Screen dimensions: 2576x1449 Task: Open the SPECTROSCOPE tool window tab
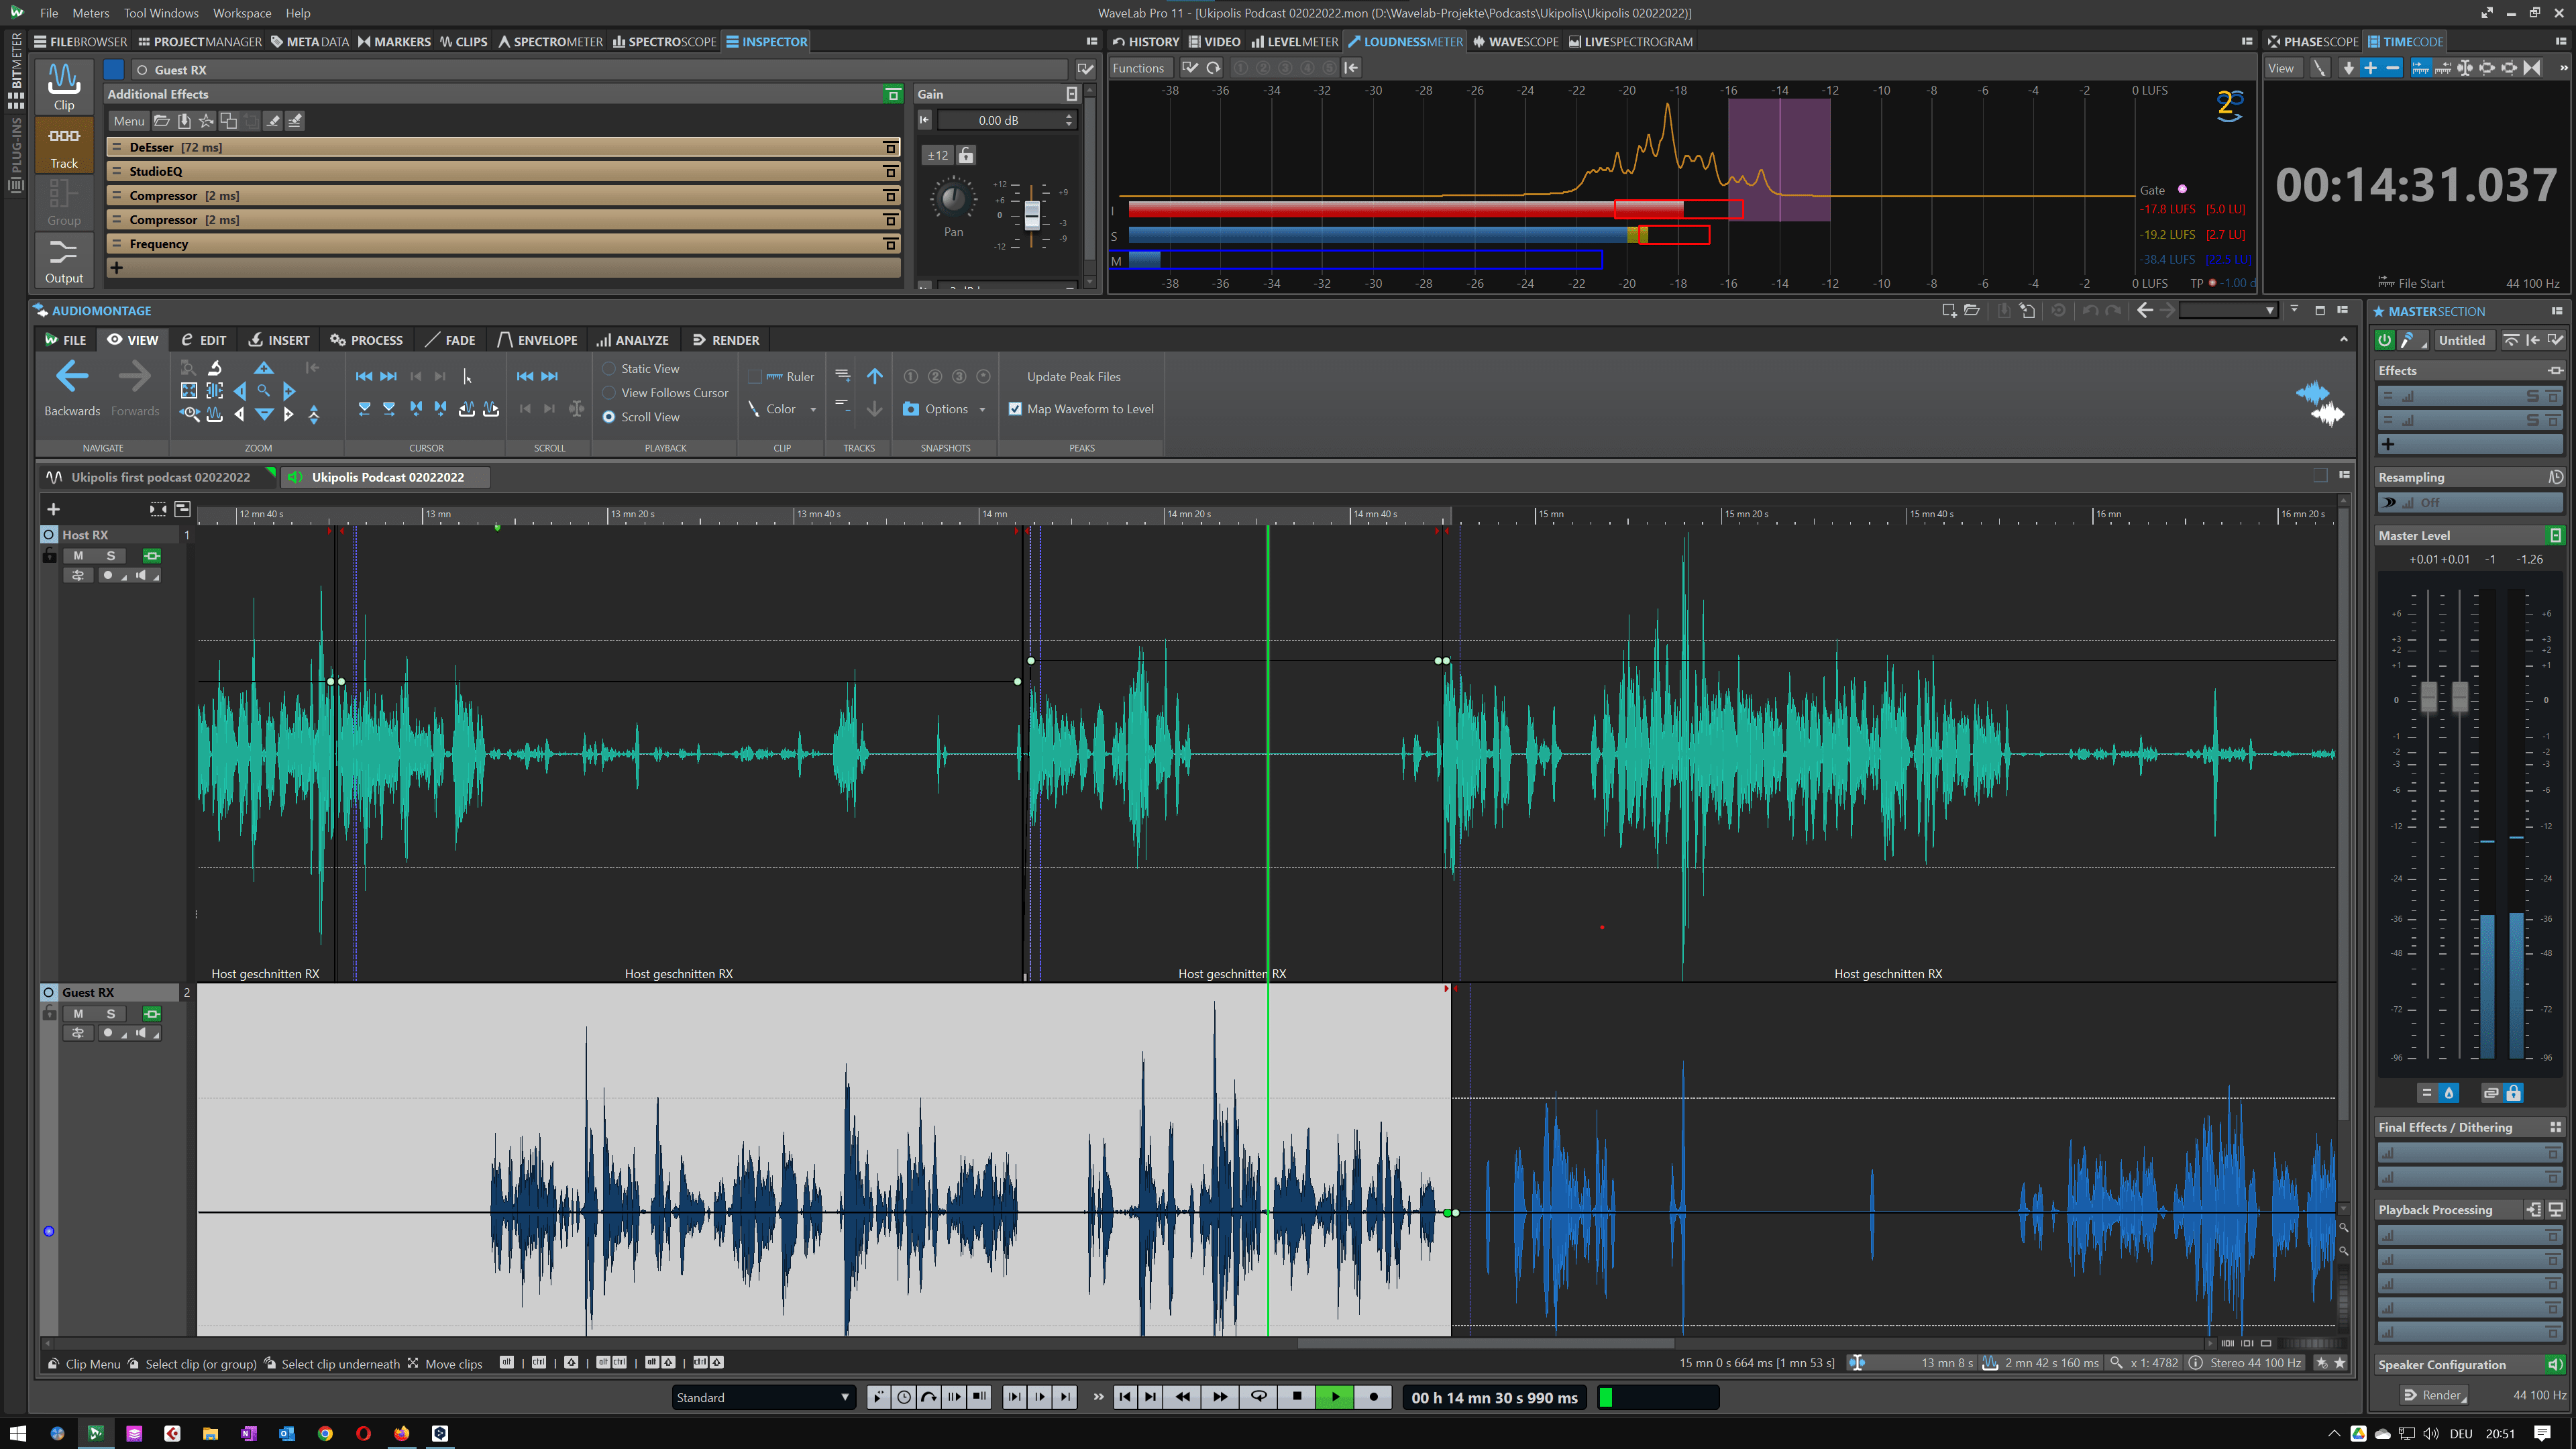pyautogui.click(x=665, y=42)
